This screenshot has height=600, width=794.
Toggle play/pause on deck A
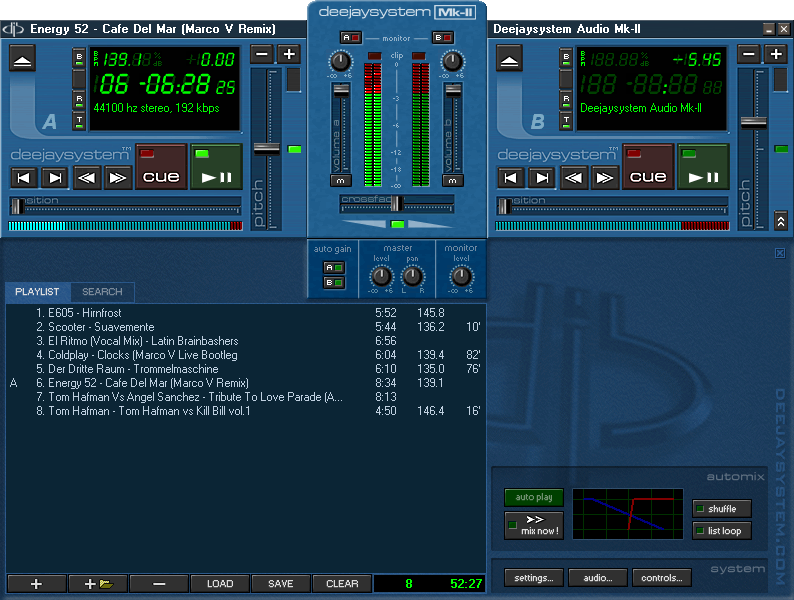[216, 167]
